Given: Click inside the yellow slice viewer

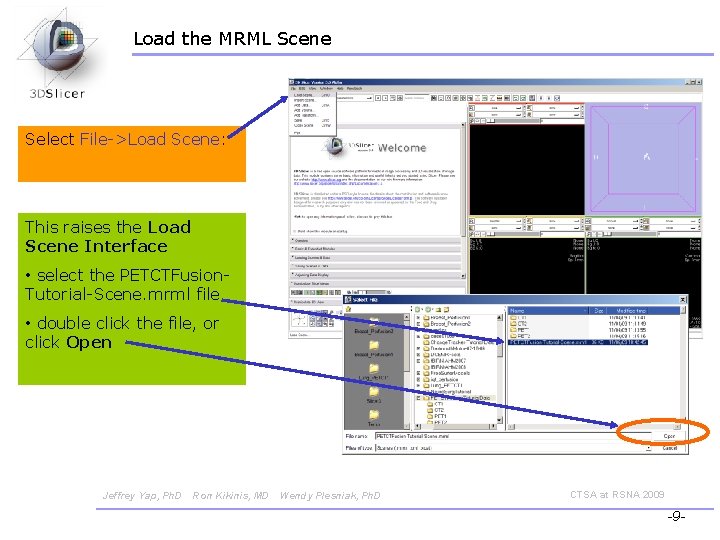Looking at the screenshot, I should coord(526,265).
